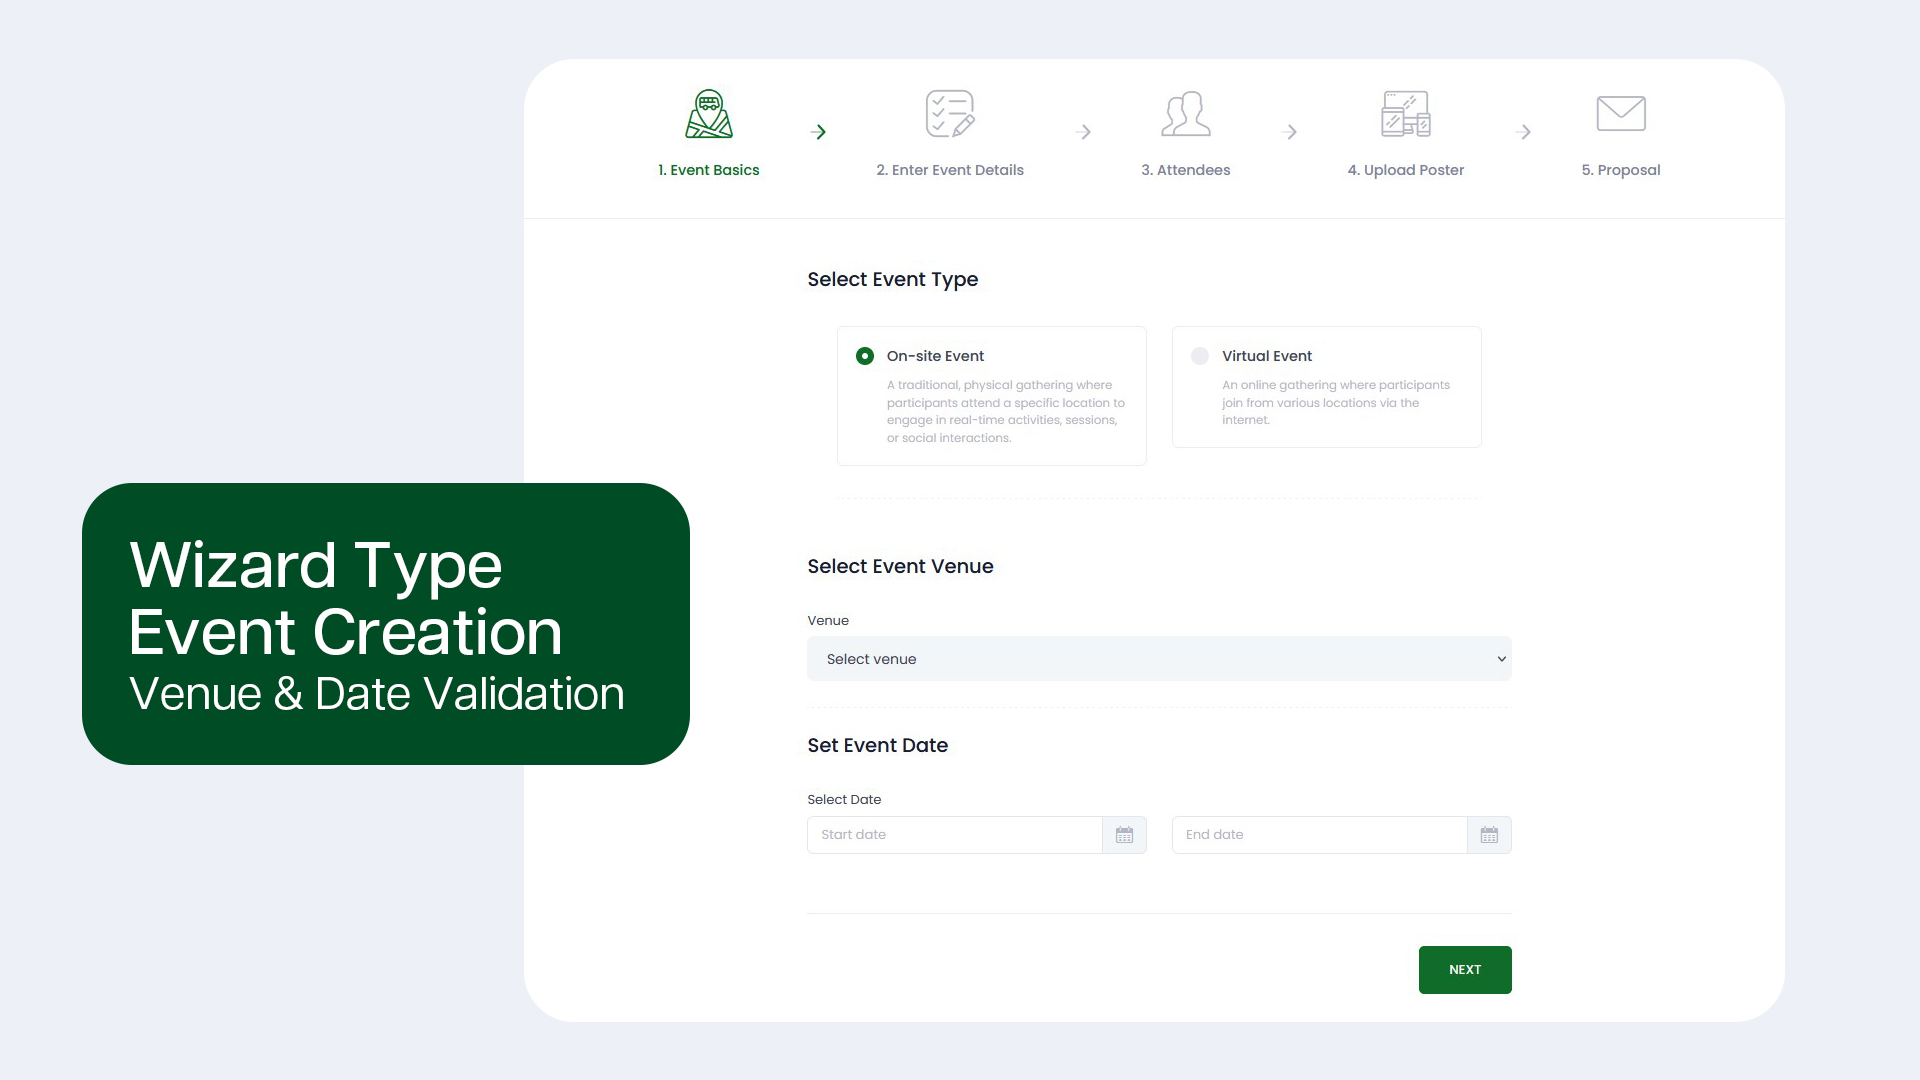1920x1080 pixels.
Task: Navigate to the Upload Poster step
Action: tap(1405, 170)
